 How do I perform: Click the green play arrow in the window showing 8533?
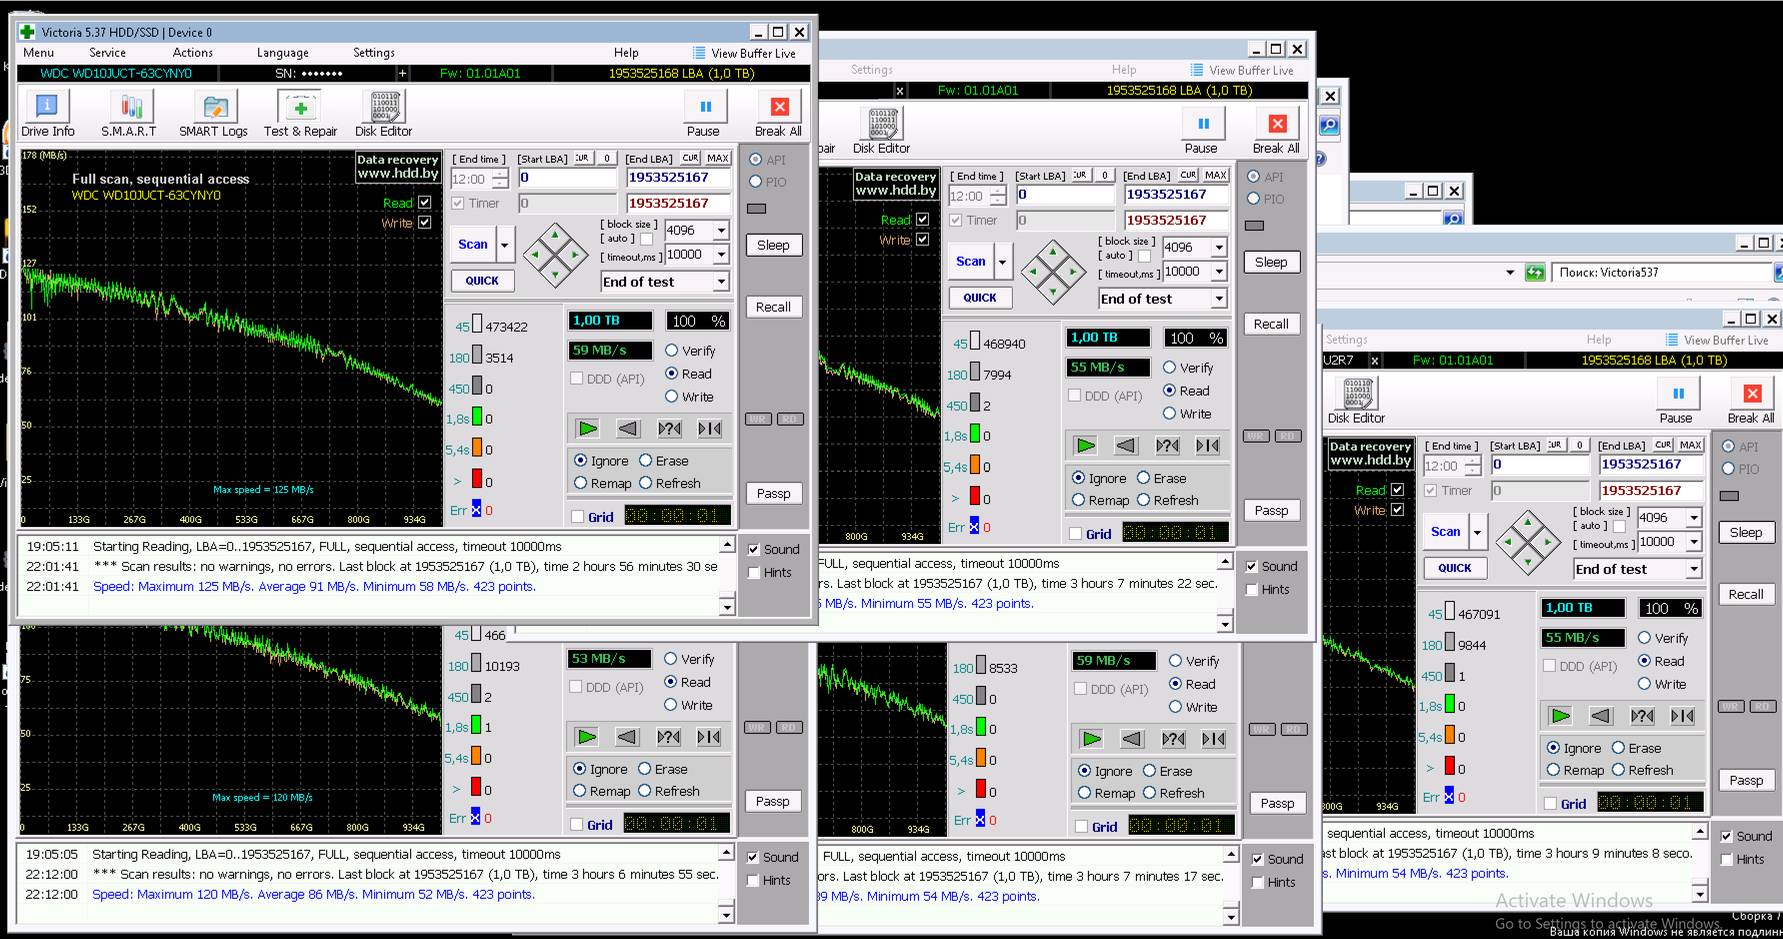click(1091, 739)
